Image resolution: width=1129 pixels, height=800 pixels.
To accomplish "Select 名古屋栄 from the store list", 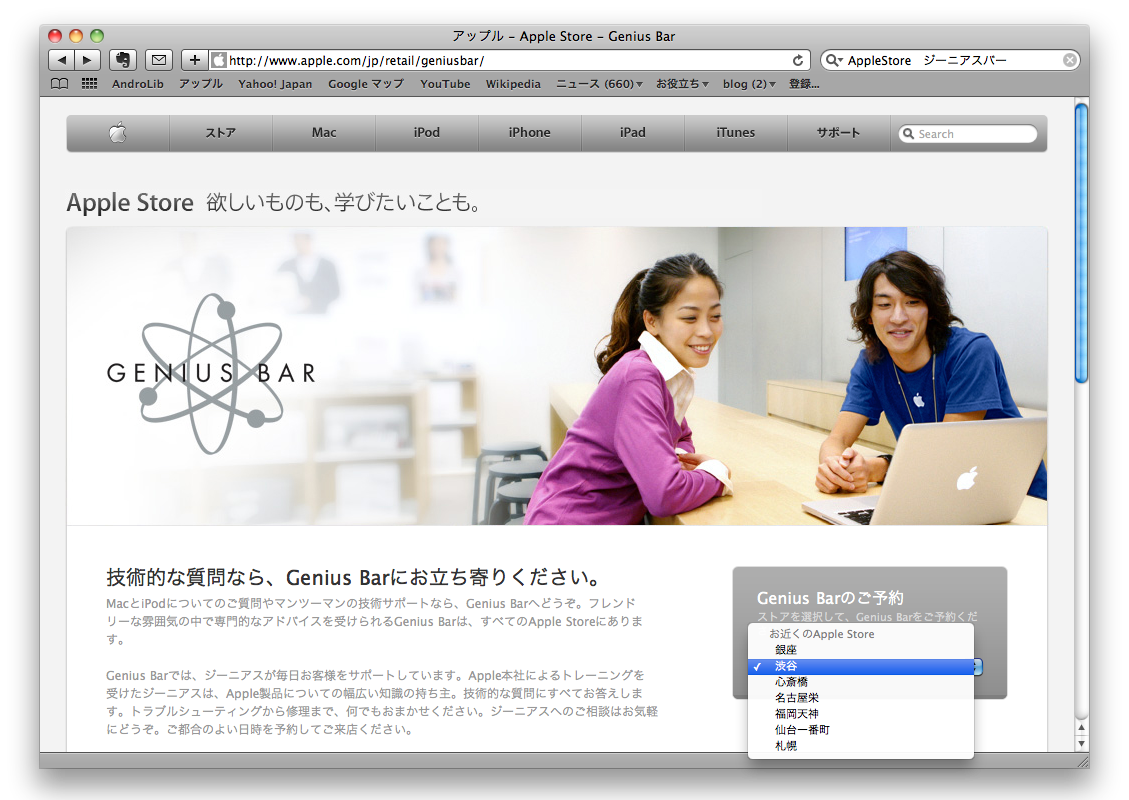I will 861,698.
